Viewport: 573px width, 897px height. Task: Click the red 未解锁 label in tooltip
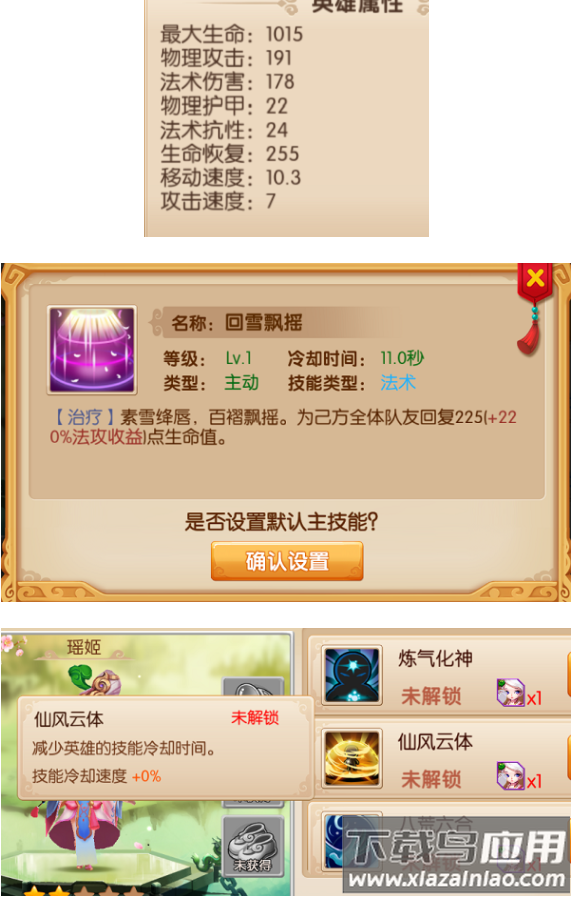click(x=255, y=717)
